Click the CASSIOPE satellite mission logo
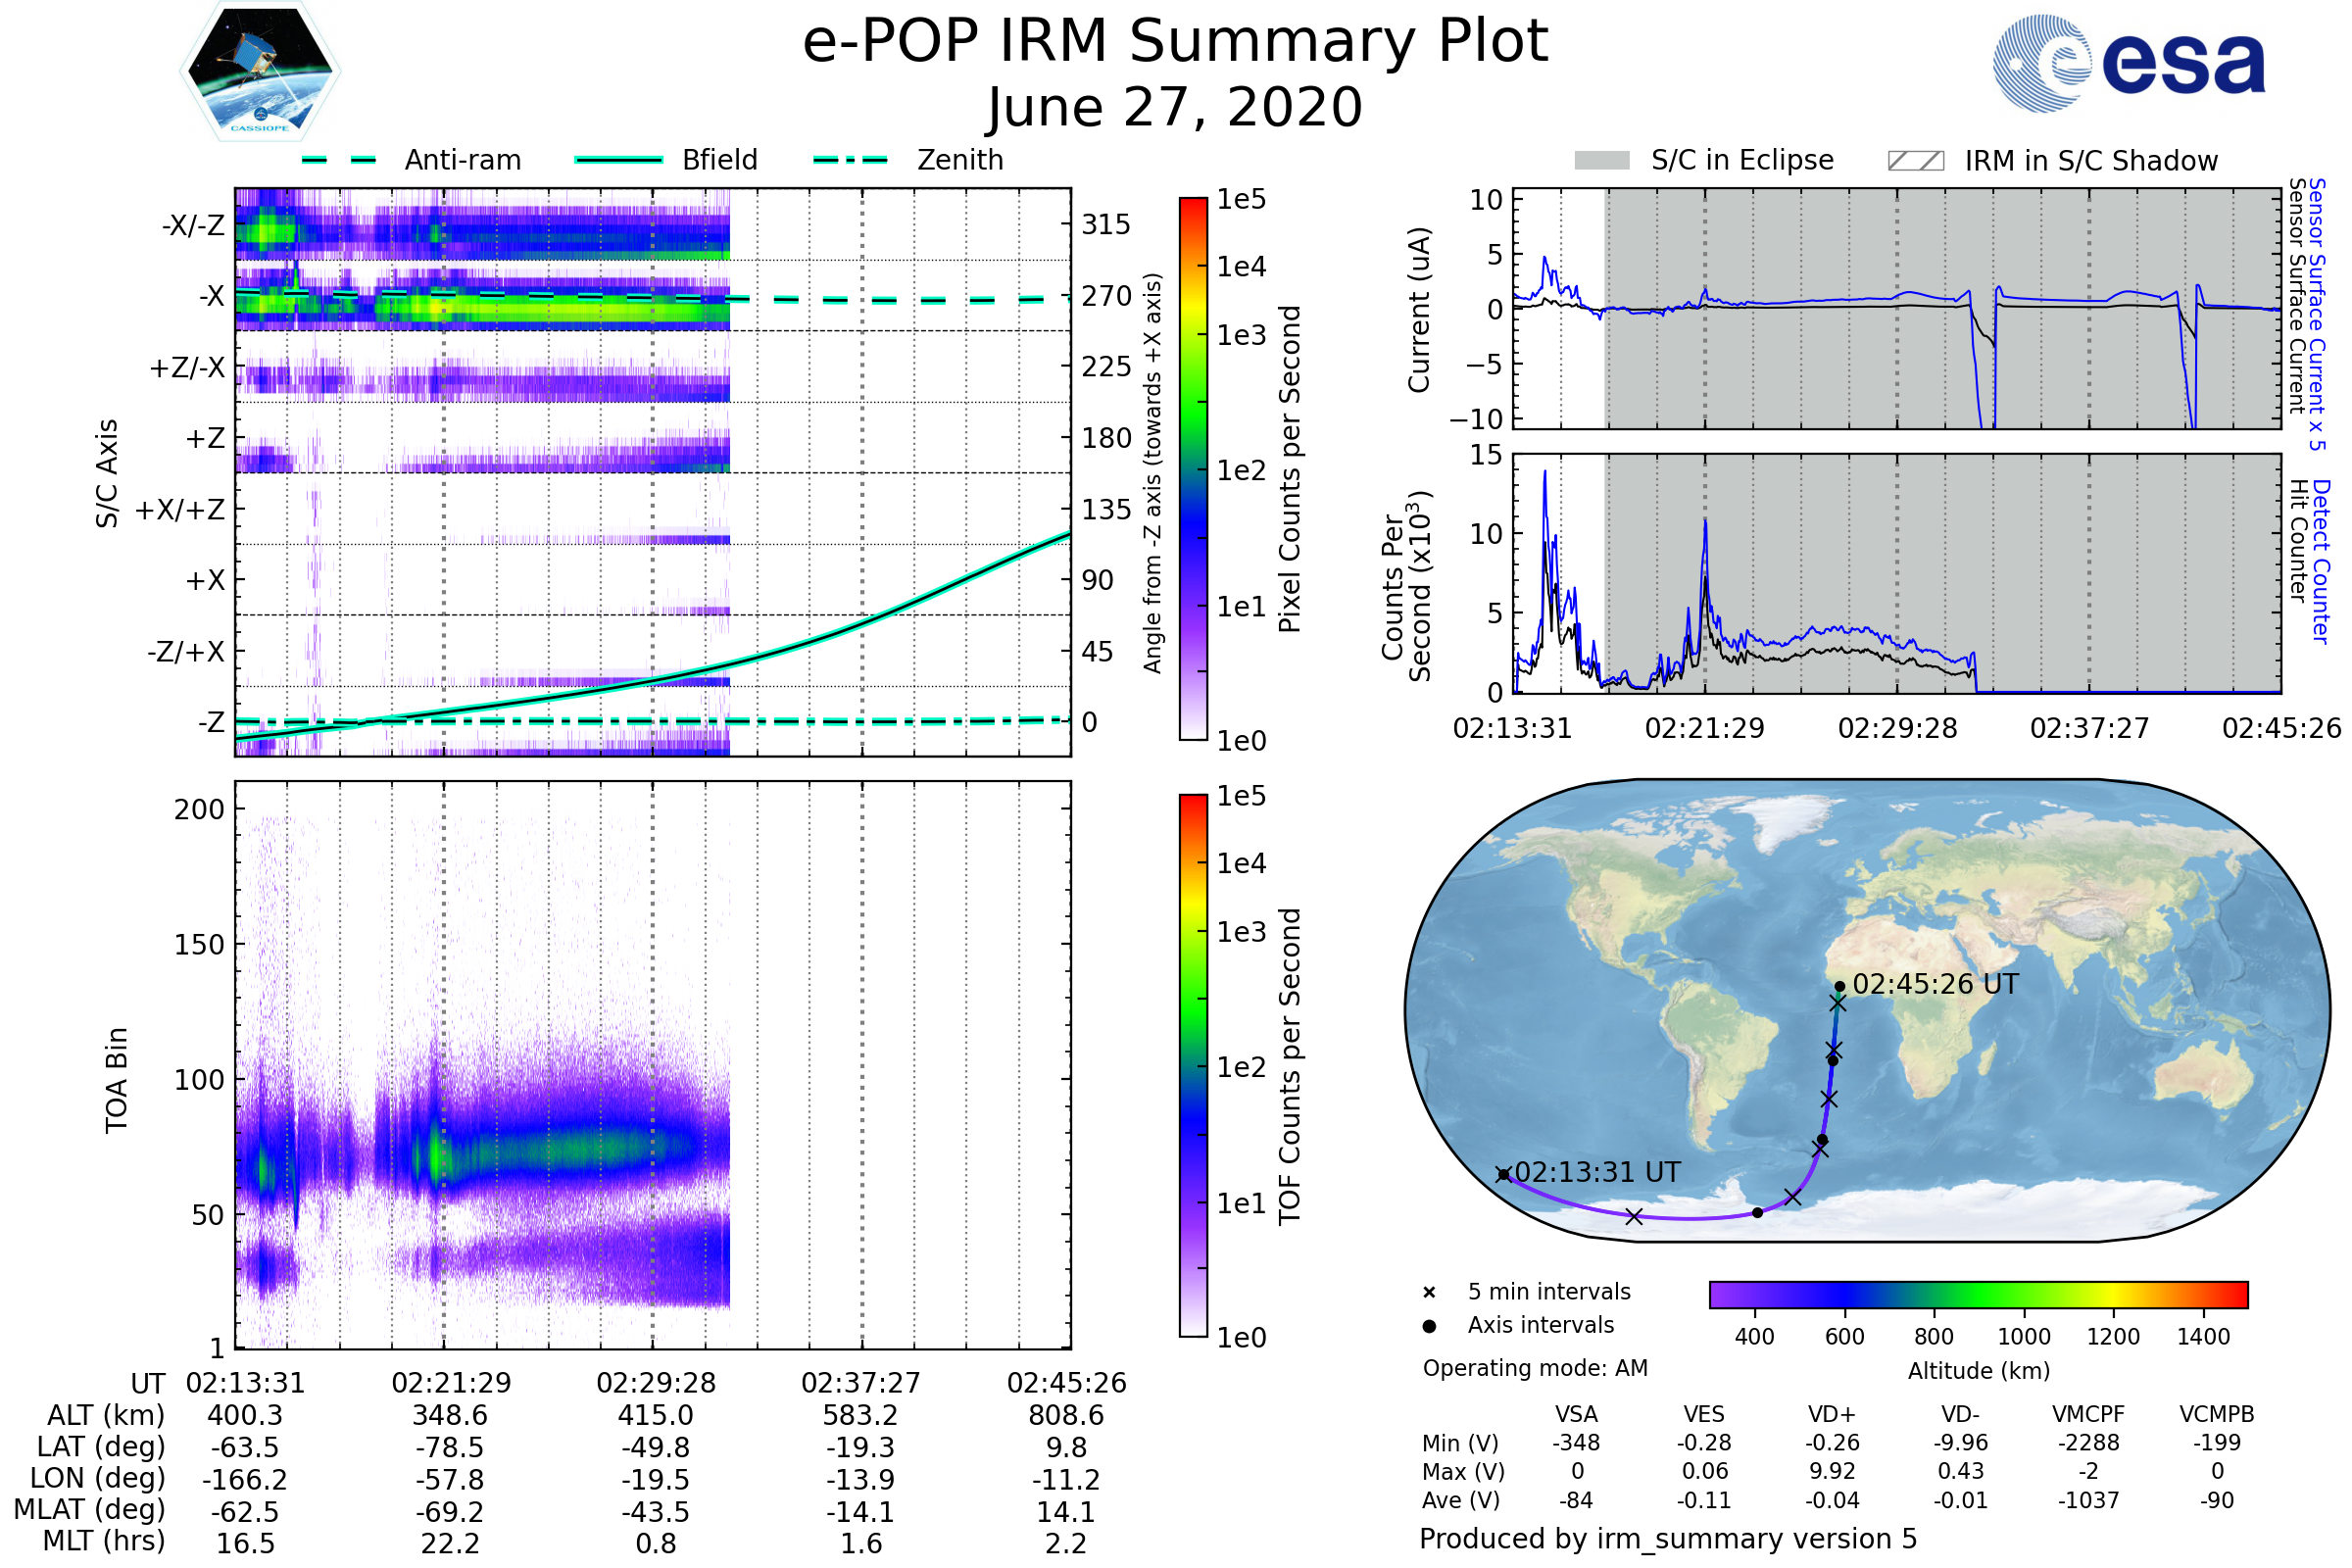 (x=260, y=72)
